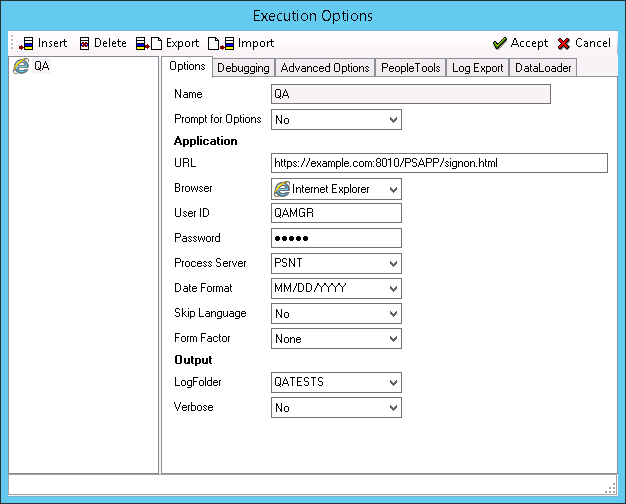Open the Debugging tab
626x504 pixels.
coord(243,68)
